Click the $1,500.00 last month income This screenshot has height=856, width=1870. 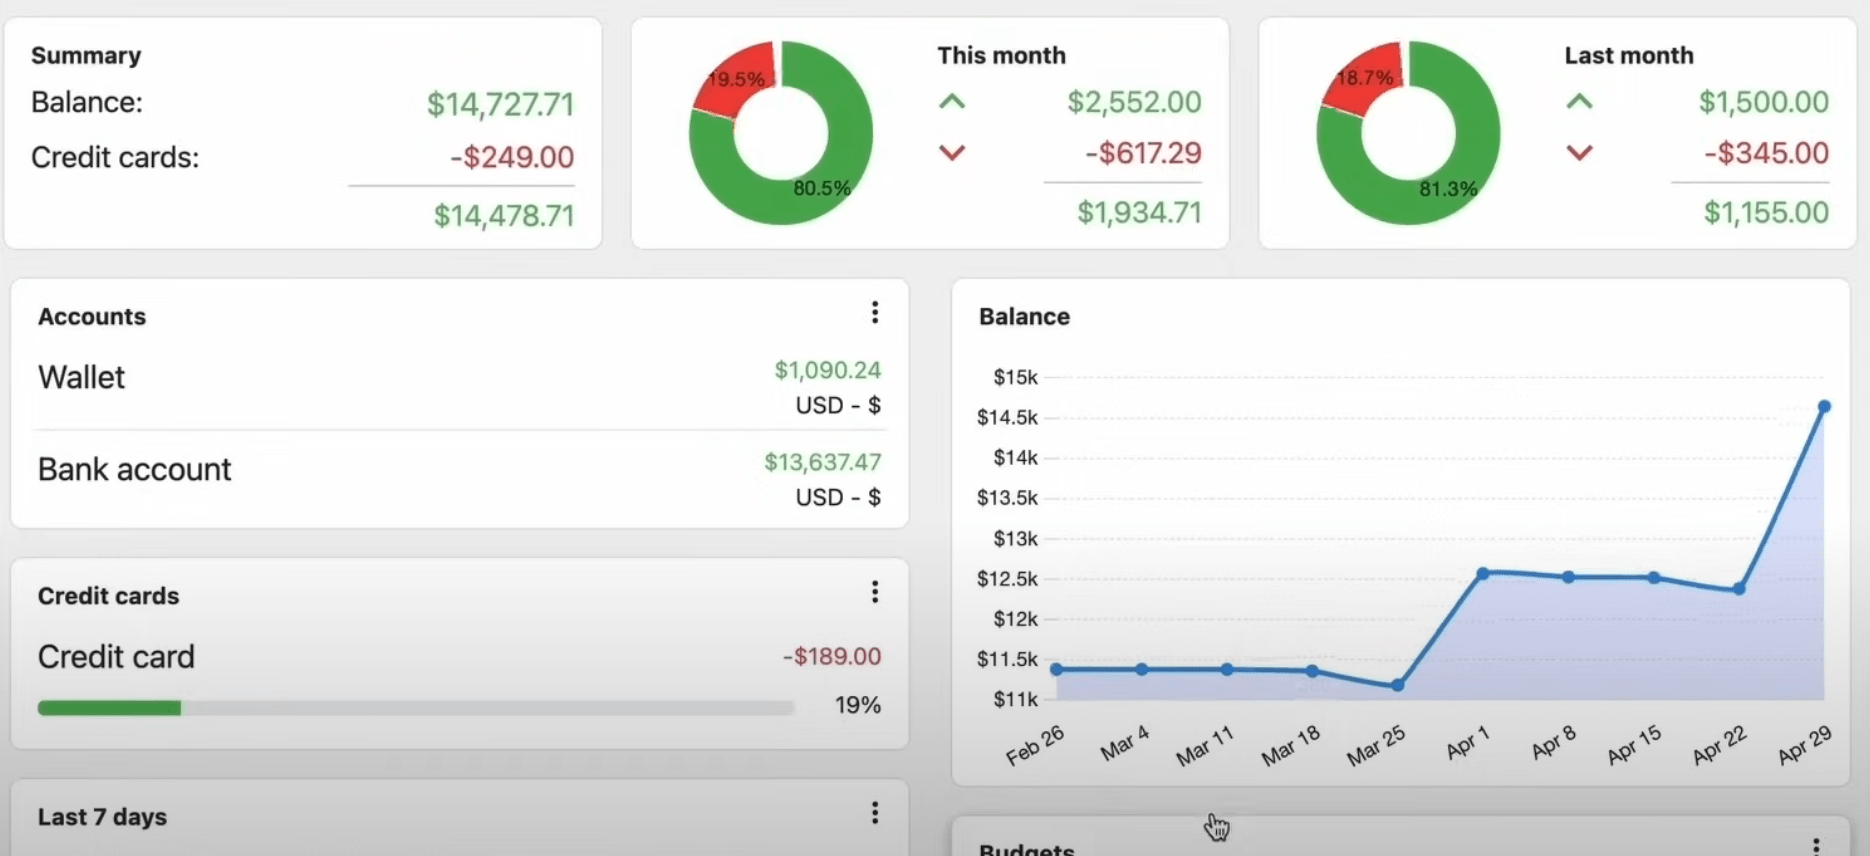tap(1763, 102)
